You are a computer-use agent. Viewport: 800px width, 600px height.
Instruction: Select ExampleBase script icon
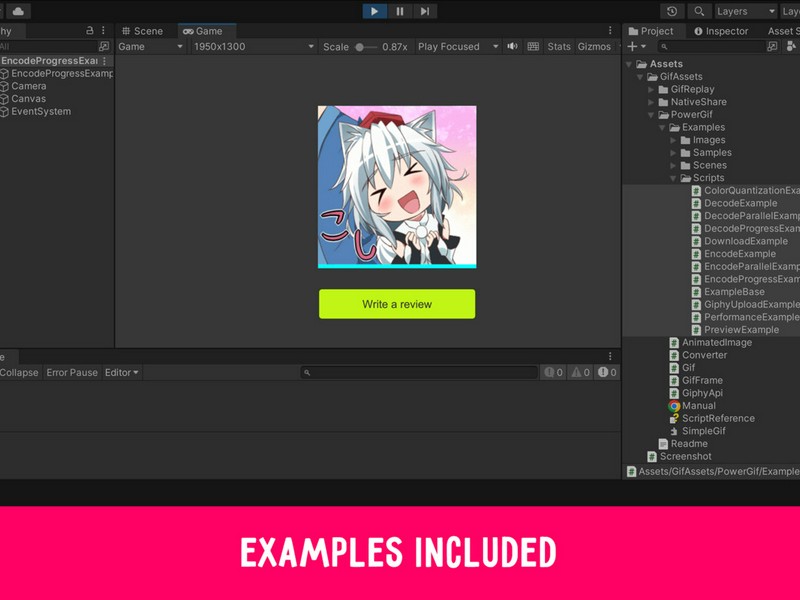pos(696,292)
